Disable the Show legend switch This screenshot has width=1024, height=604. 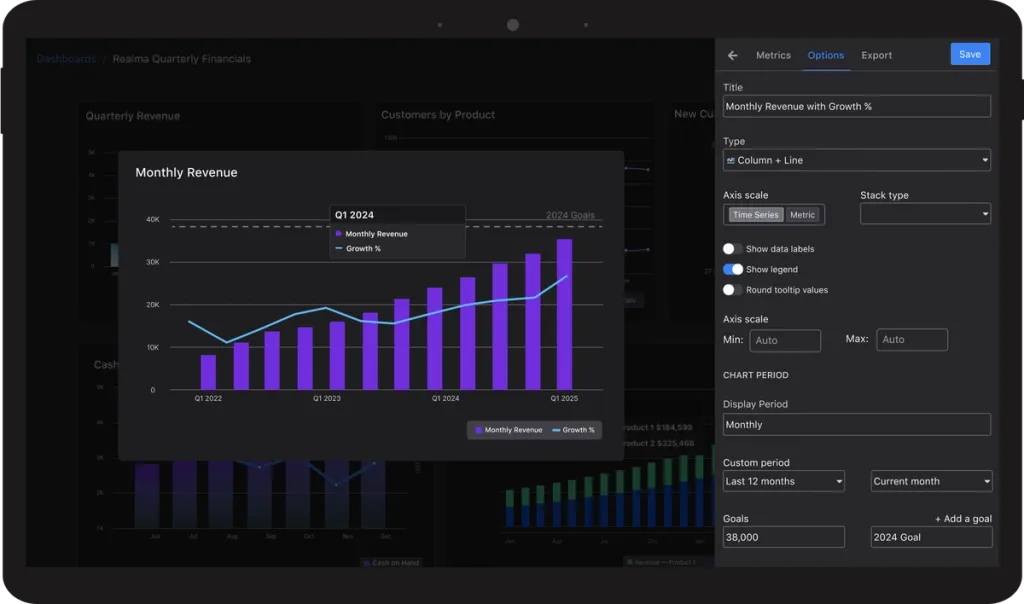(732, 269)
